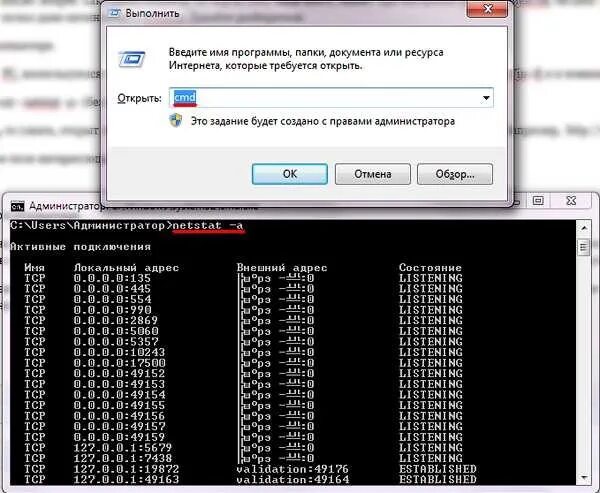Expand the Открыть combo box dropdown arrow
The width and height of the screenshot is (600, 493).
[x=486, y=98]
